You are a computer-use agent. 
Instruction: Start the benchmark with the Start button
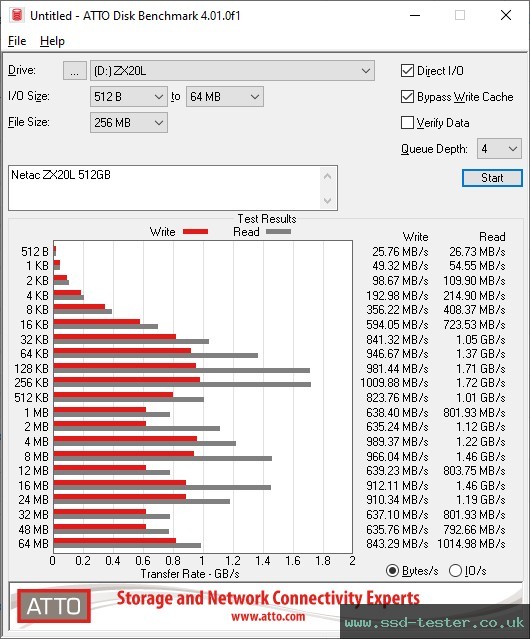492,178
